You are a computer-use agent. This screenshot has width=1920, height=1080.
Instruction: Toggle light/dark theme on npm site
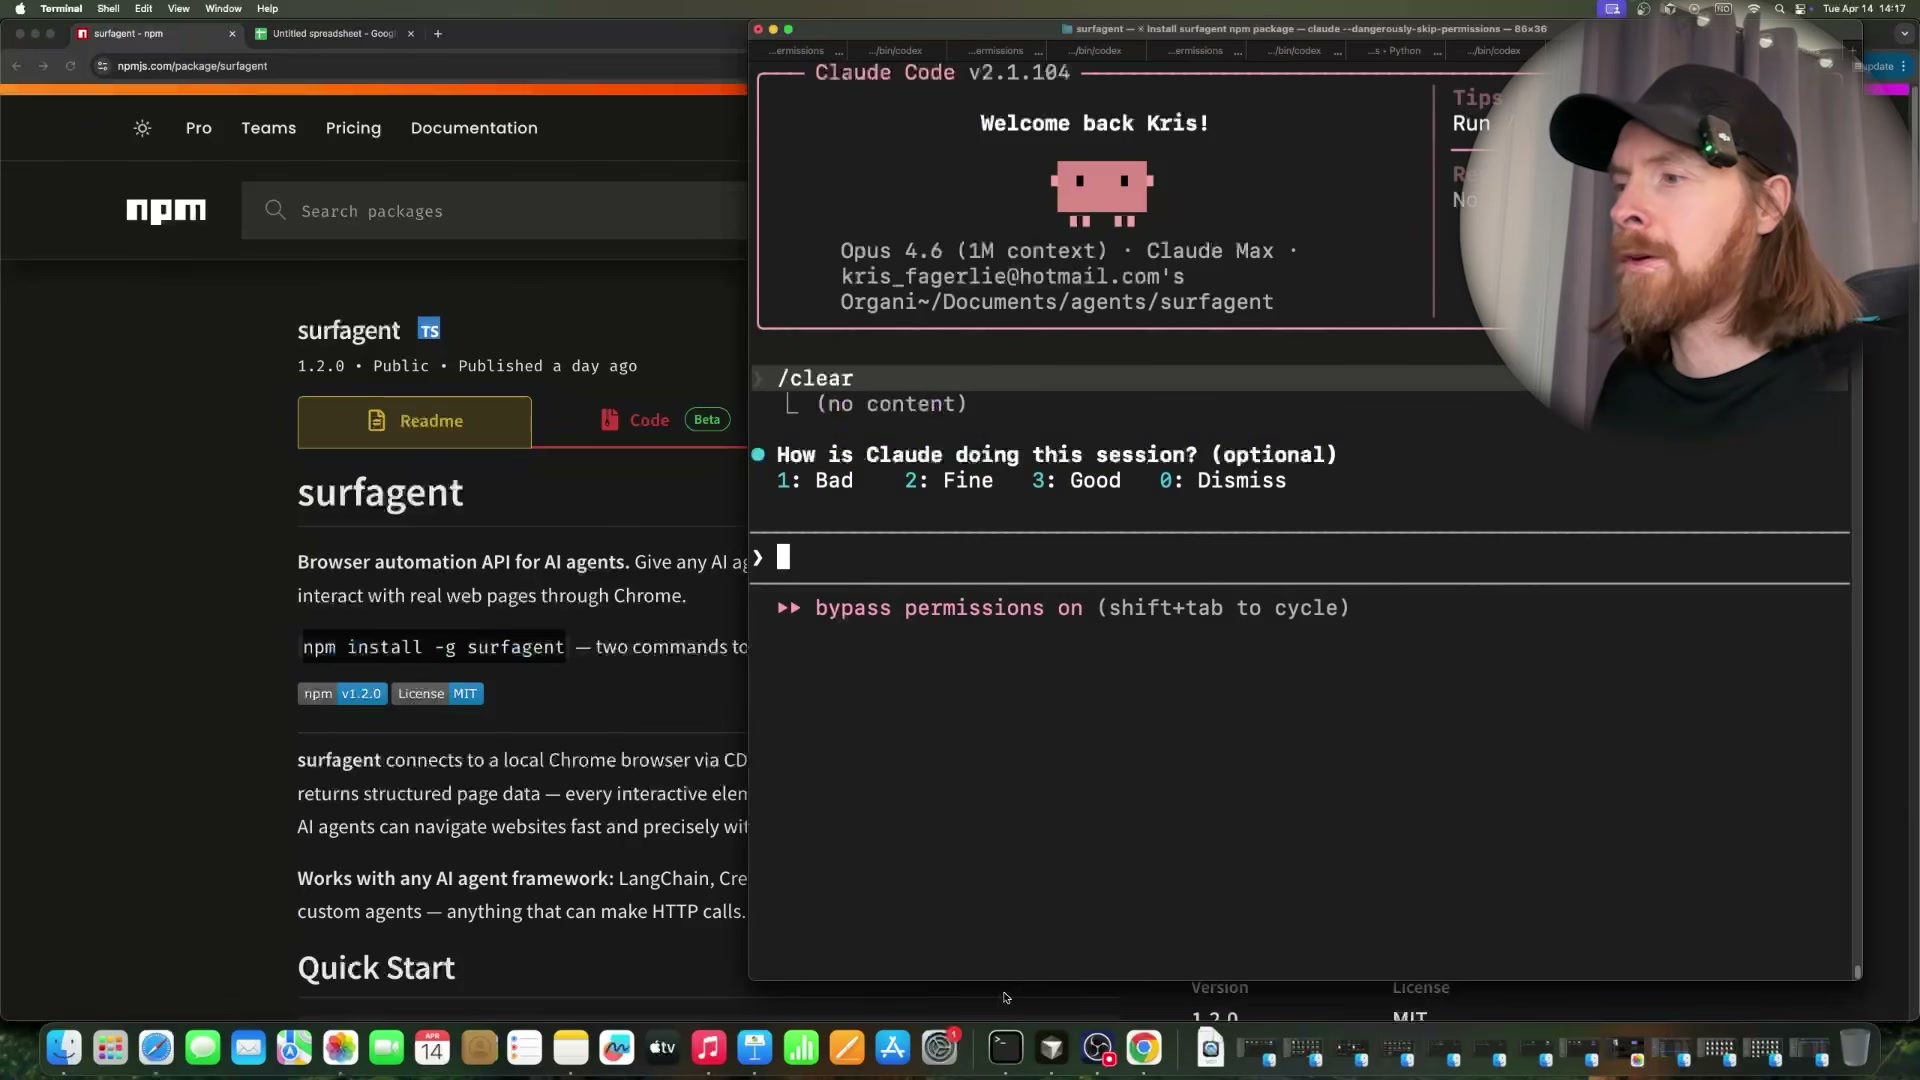click(x=141, y=128)
